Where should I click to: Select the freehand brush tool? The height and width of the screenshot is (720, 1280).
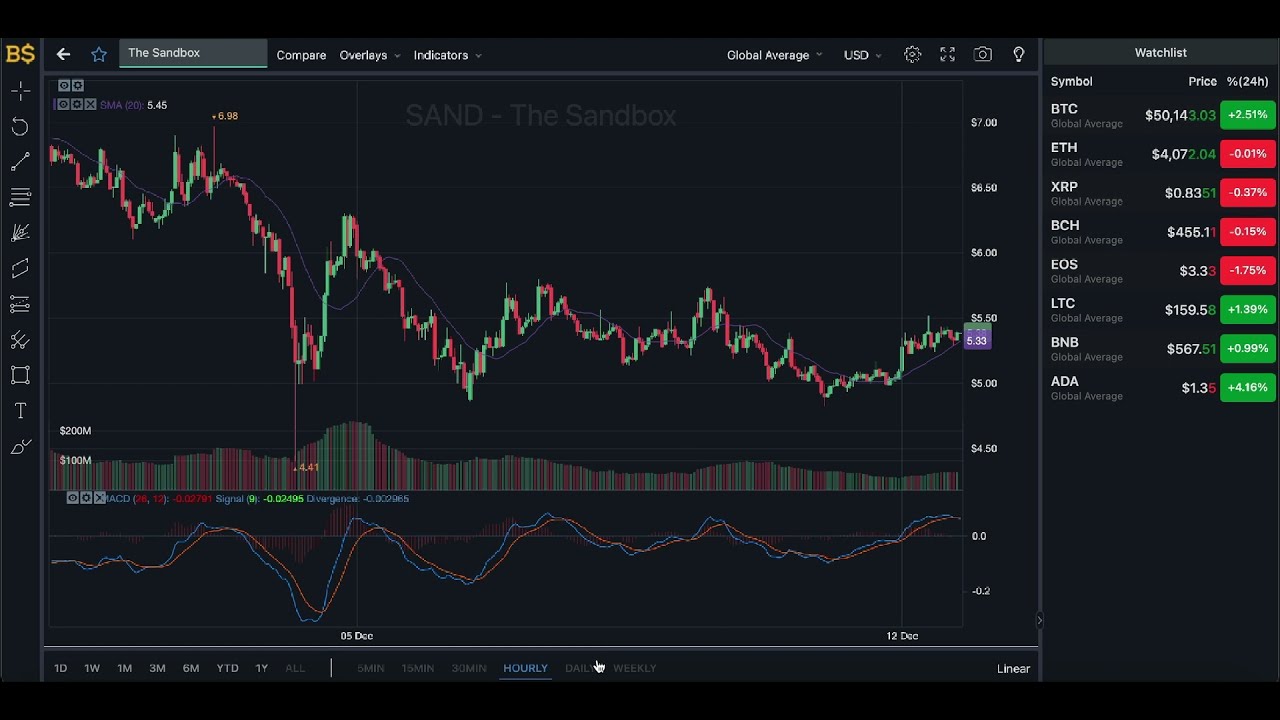pyautogui.click(x=20, y=446)
